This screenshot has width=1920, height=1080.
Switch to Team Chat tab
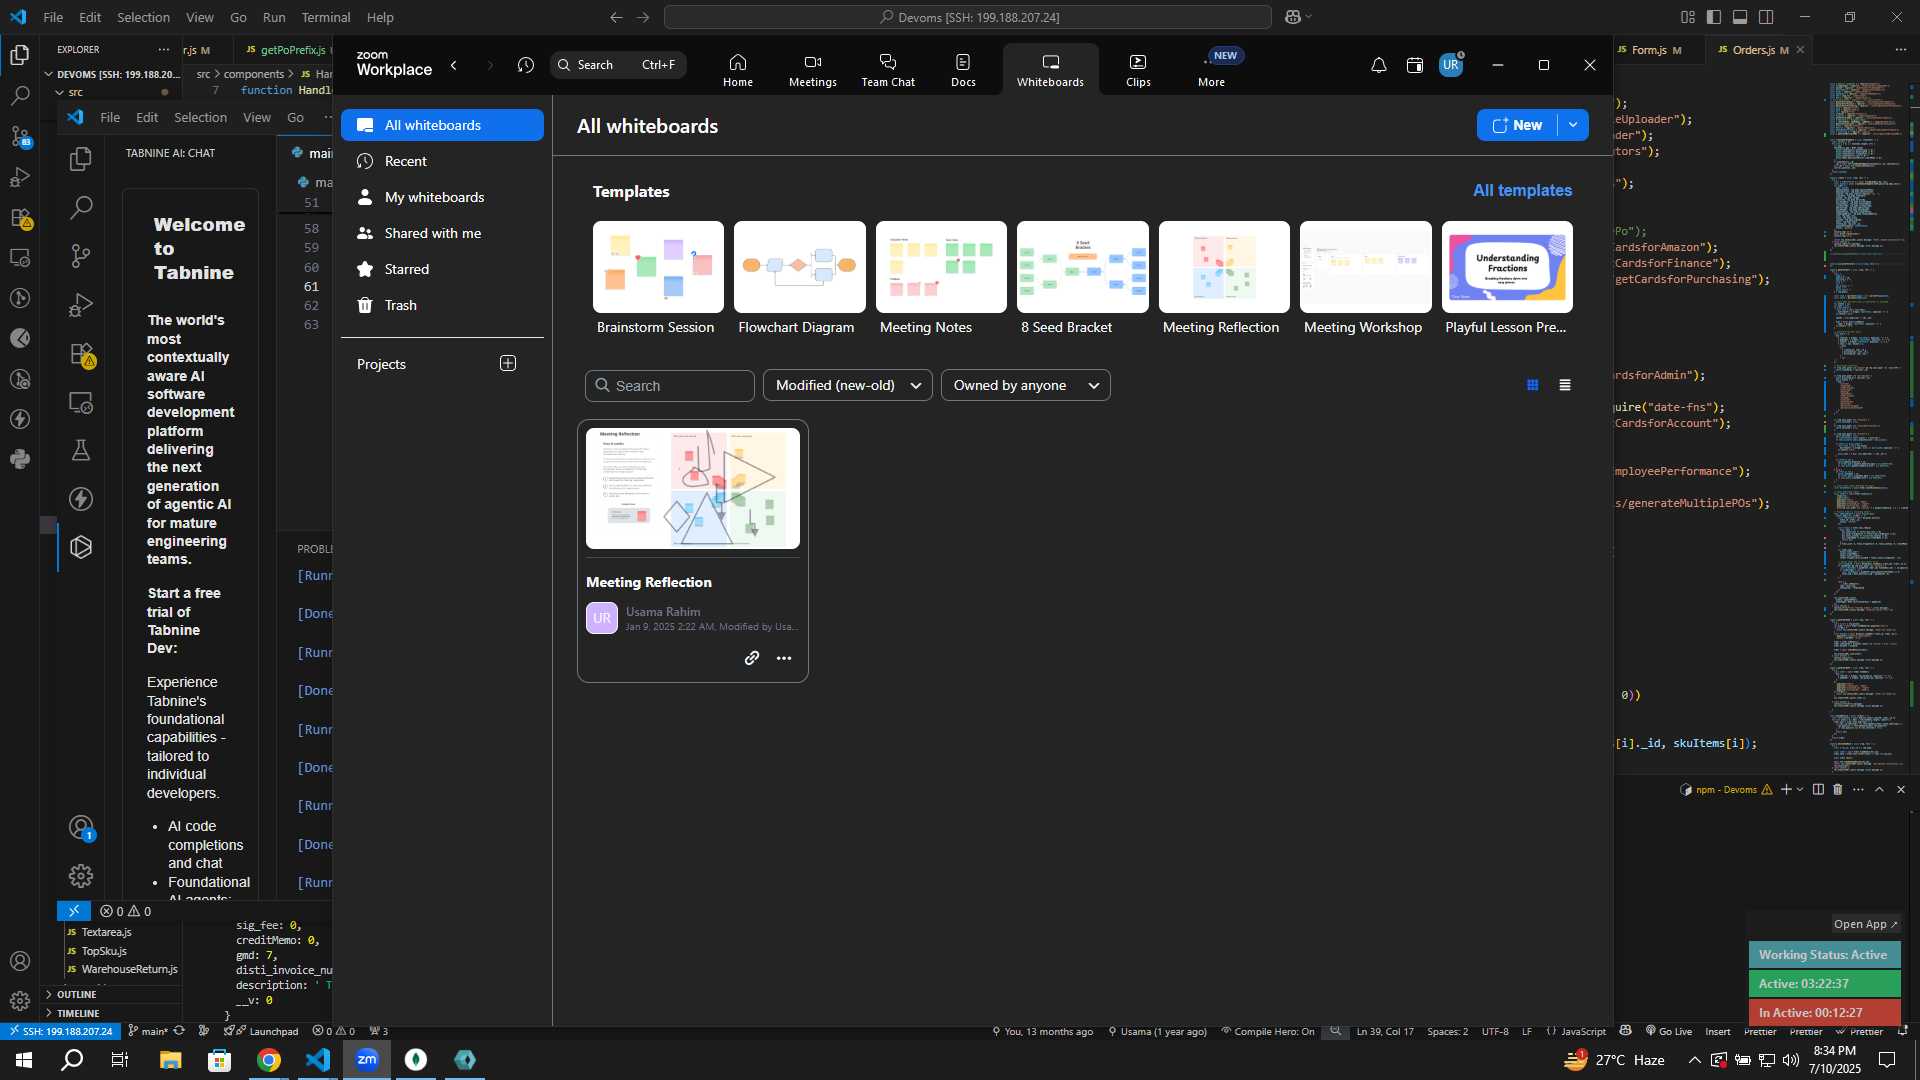888,70
